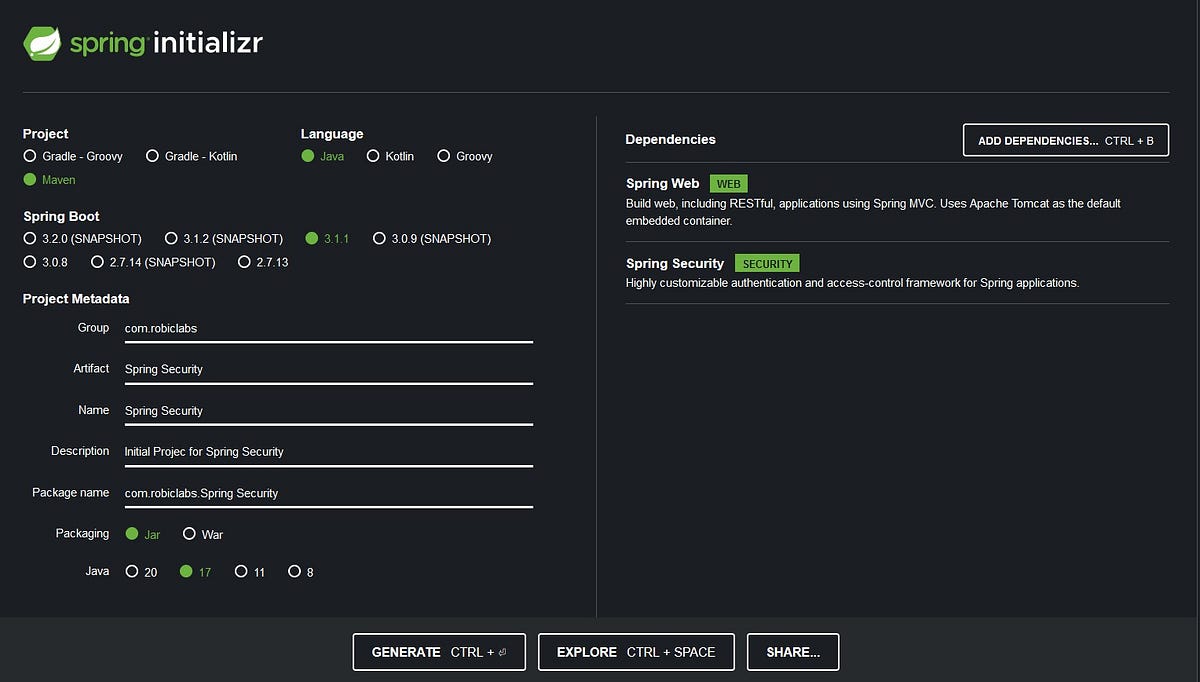
Task: Click the Explore button
Action: pyautogui.click(x=636, y=652)
